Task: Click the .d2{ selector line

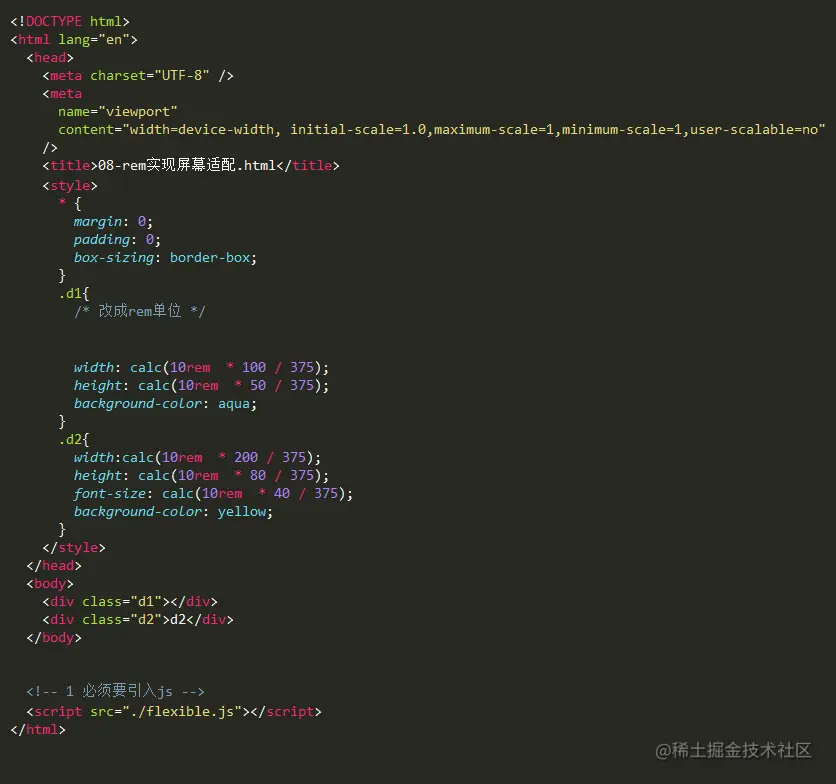Action: pos(74,439)
